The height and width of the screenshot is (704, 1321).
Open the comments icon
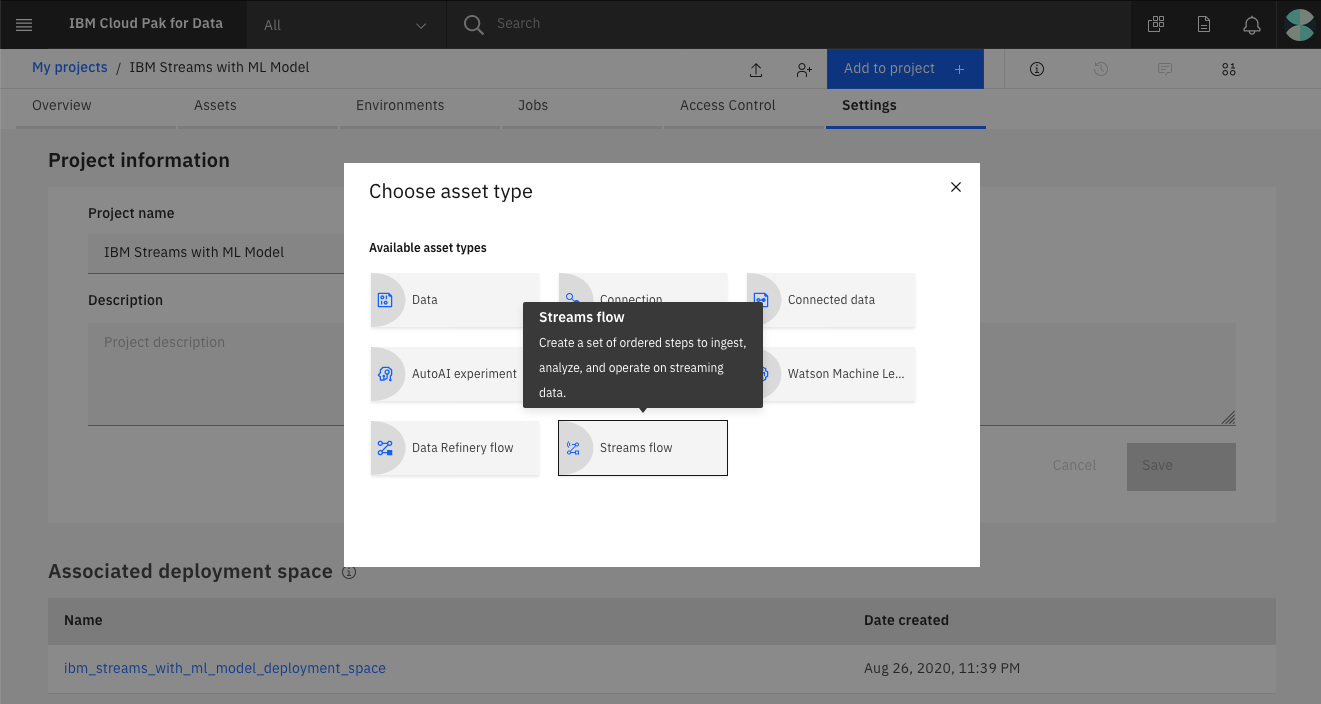coord(1165,69)
